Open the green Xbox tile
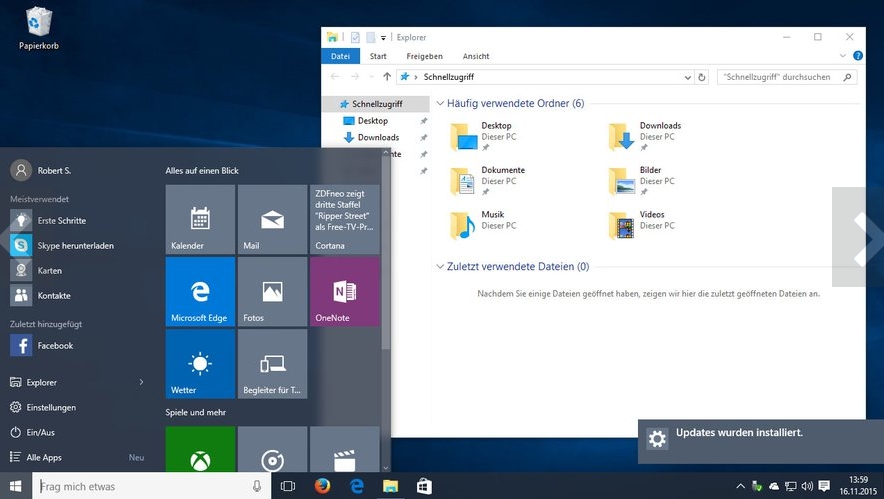The width and height of the screenshot is (884, 499). [x=200, y=449]
